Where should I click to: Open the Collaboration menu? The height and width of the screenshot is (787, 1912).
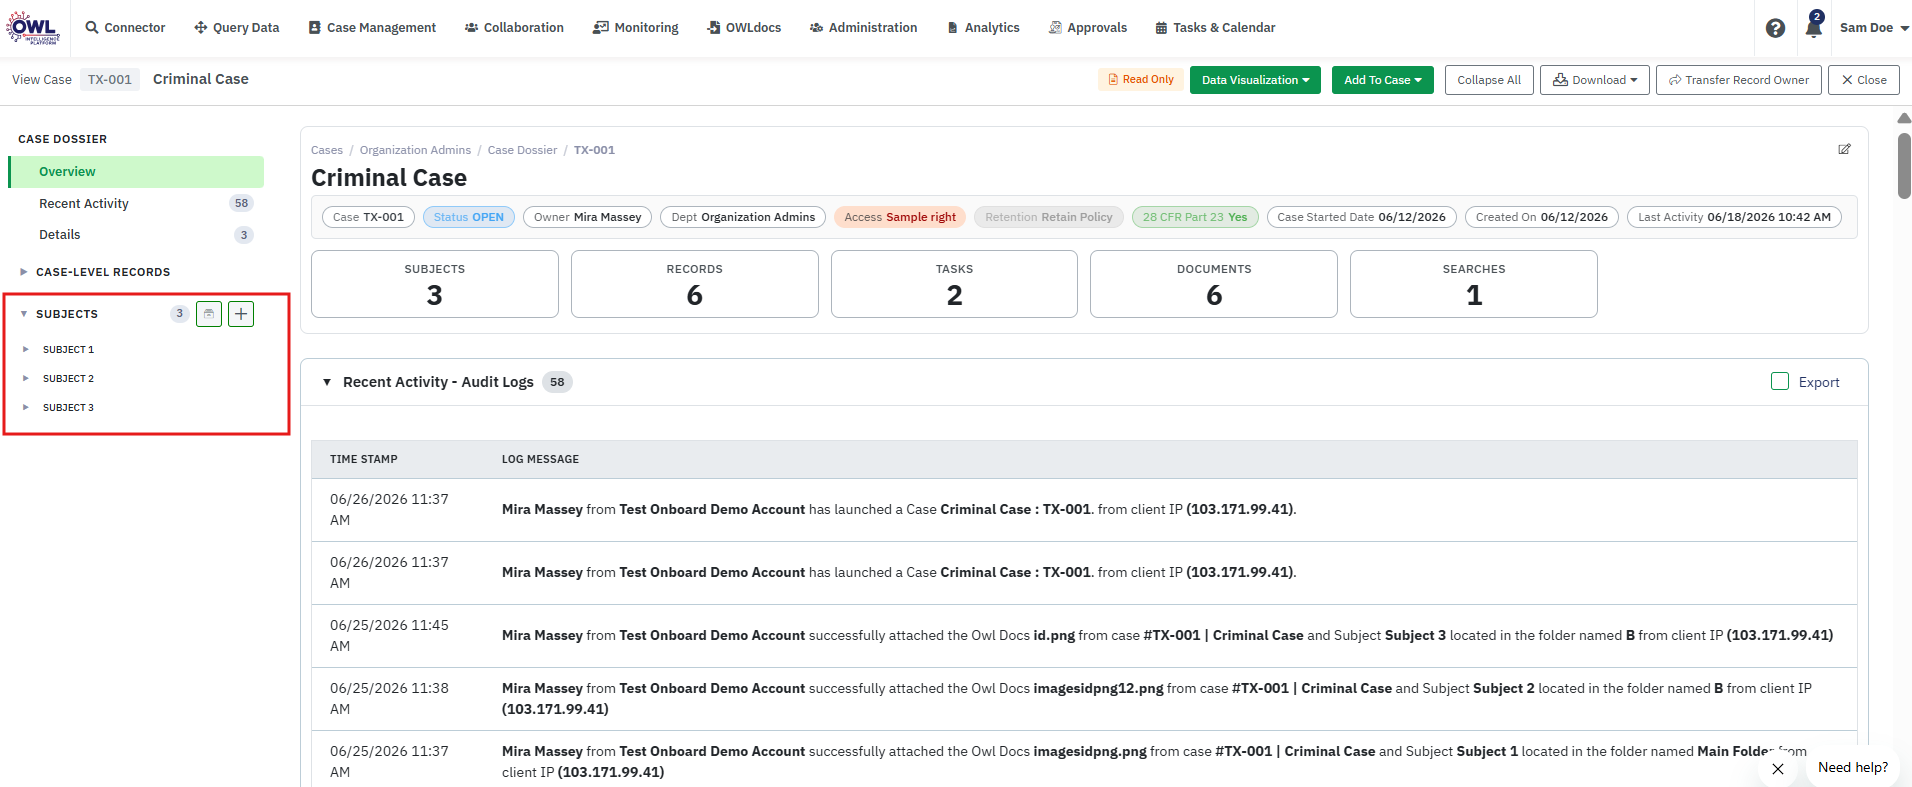(x=514, y=28)
